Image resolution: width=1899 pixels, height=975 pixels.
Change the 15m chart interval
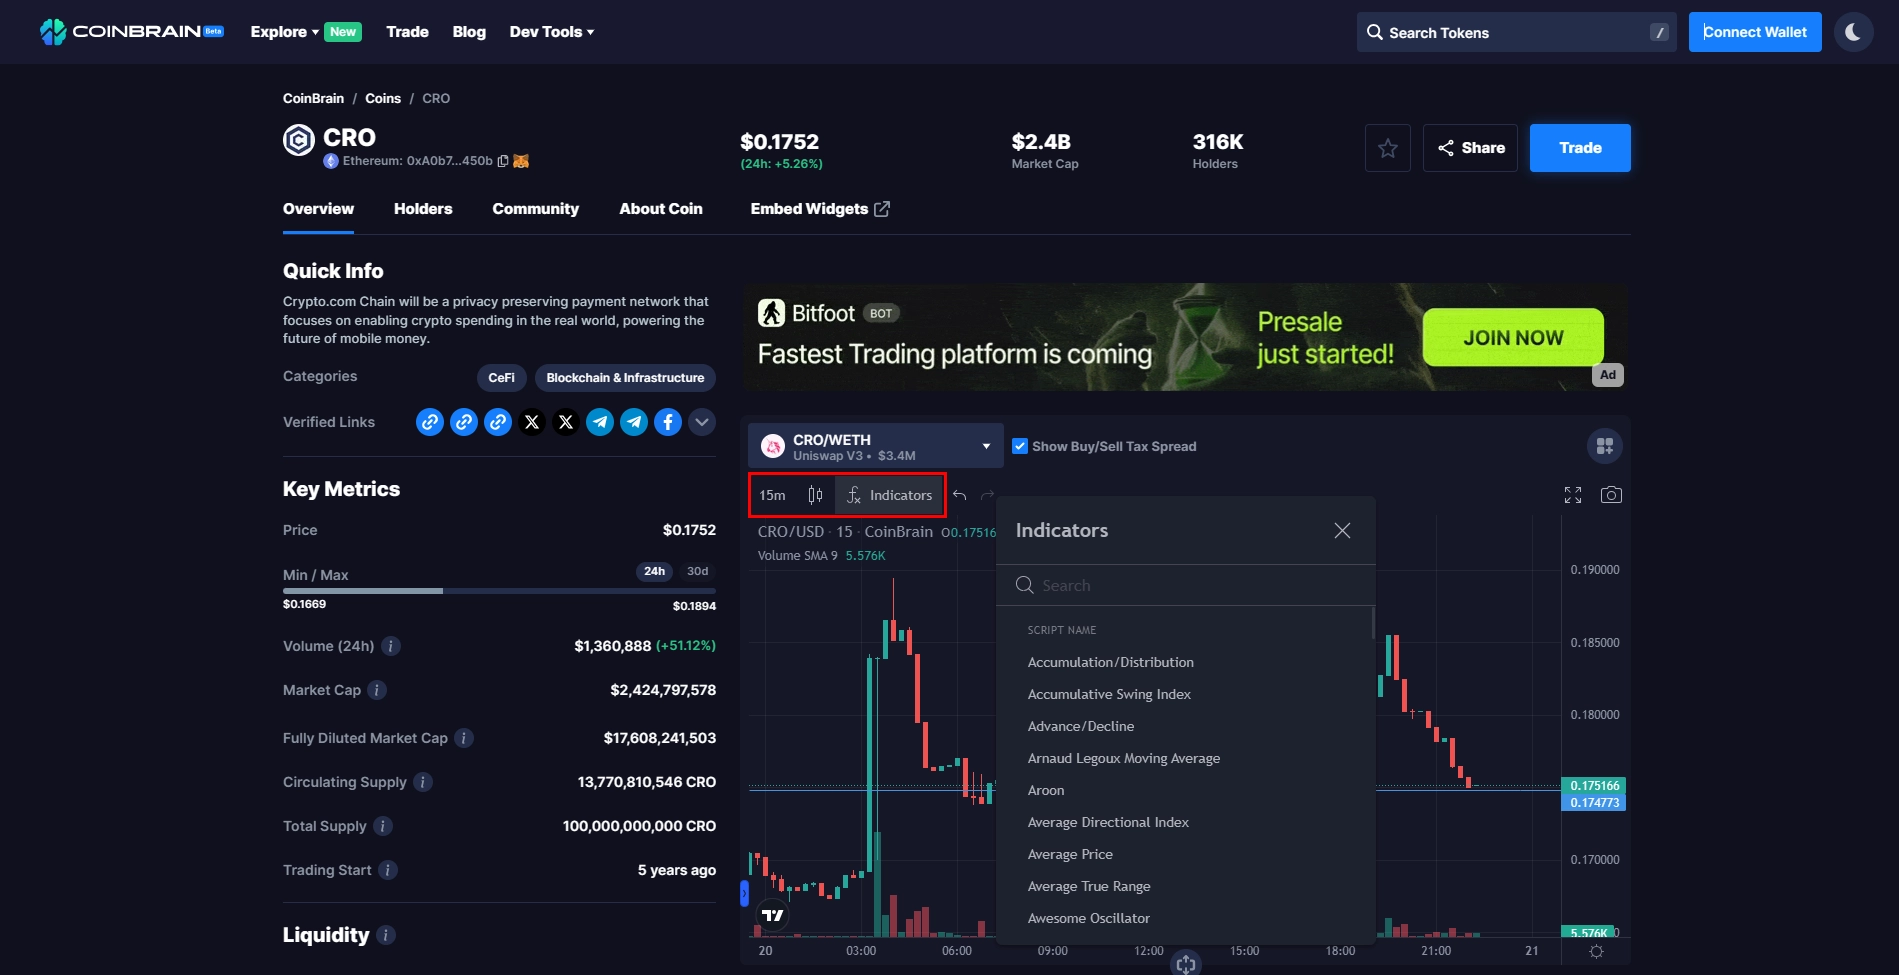coord(772,495)
